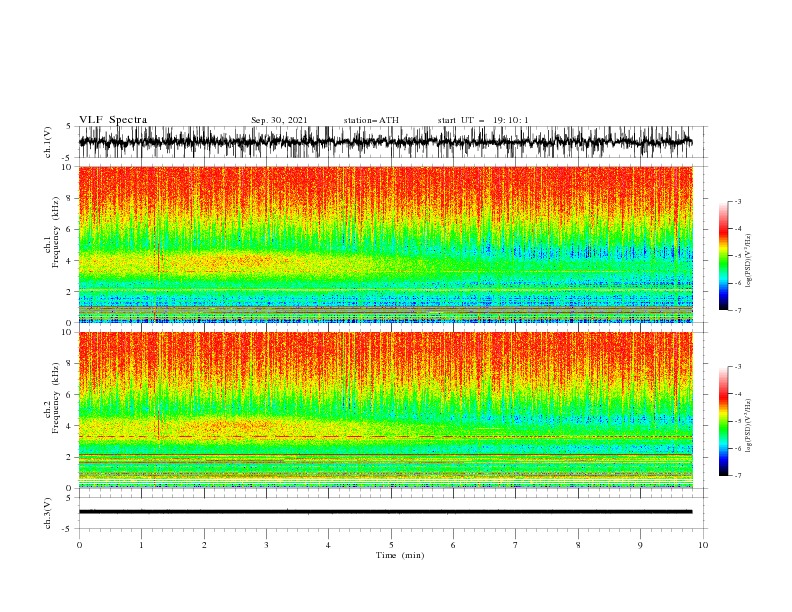
Task: Click the log(PSD) label beside ch.1 colorbar
Action: [x=749, y=261]
